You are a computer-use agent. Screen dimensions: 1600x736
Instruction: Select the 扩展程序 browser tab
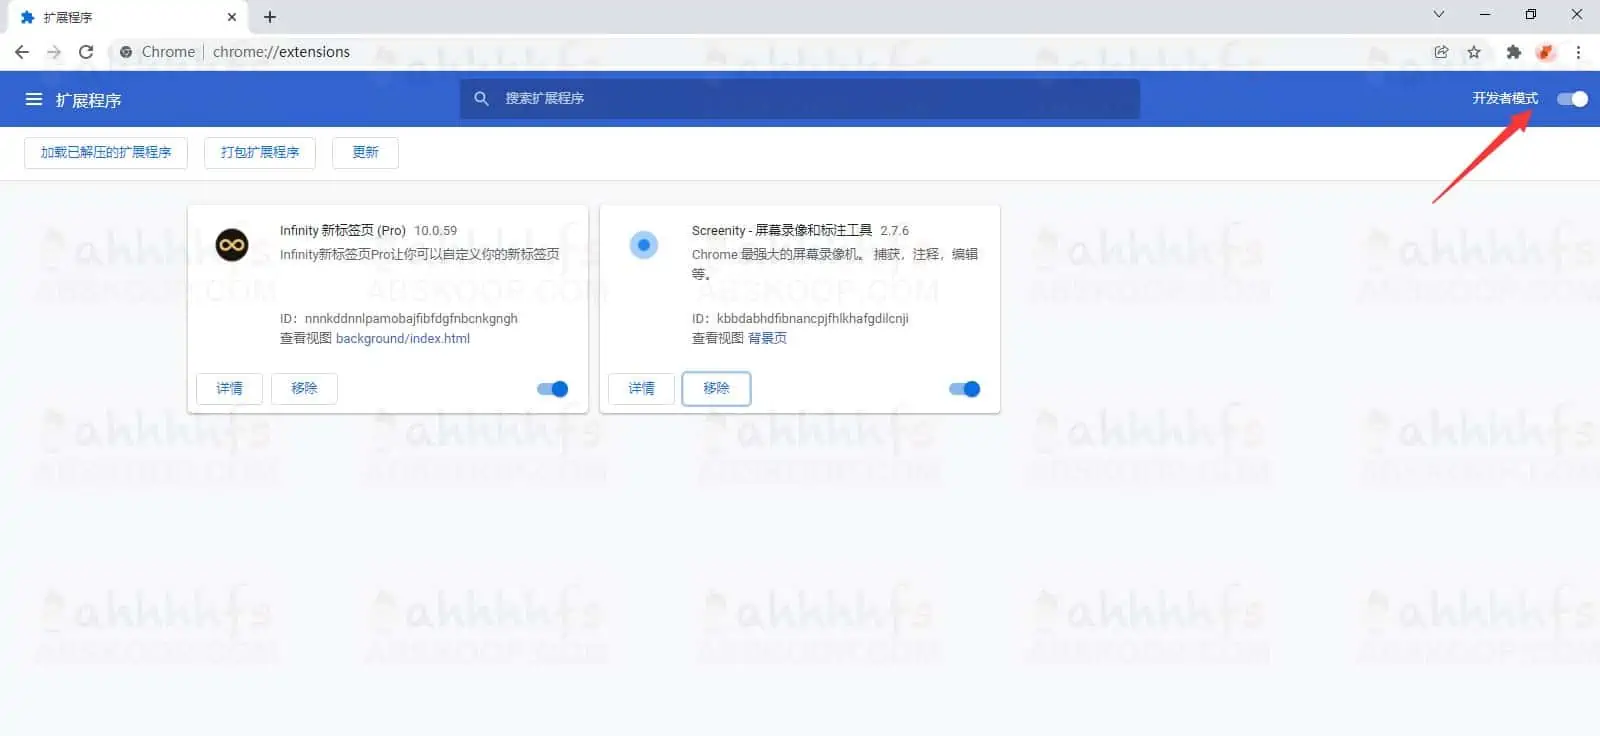click(x=120, y=17)
